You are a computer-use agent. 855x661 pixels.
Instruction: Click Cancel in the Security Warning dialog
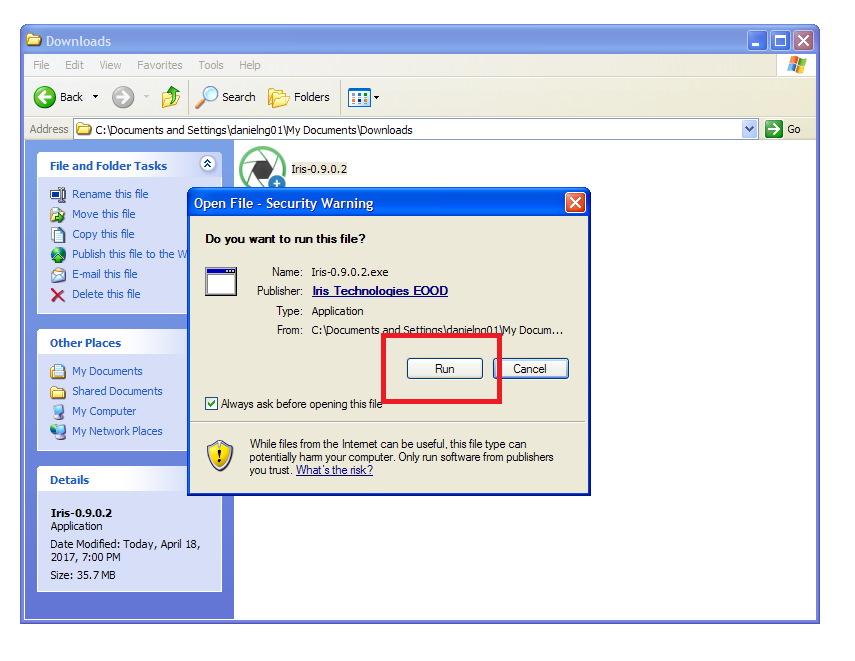click(x=531, y=369)
